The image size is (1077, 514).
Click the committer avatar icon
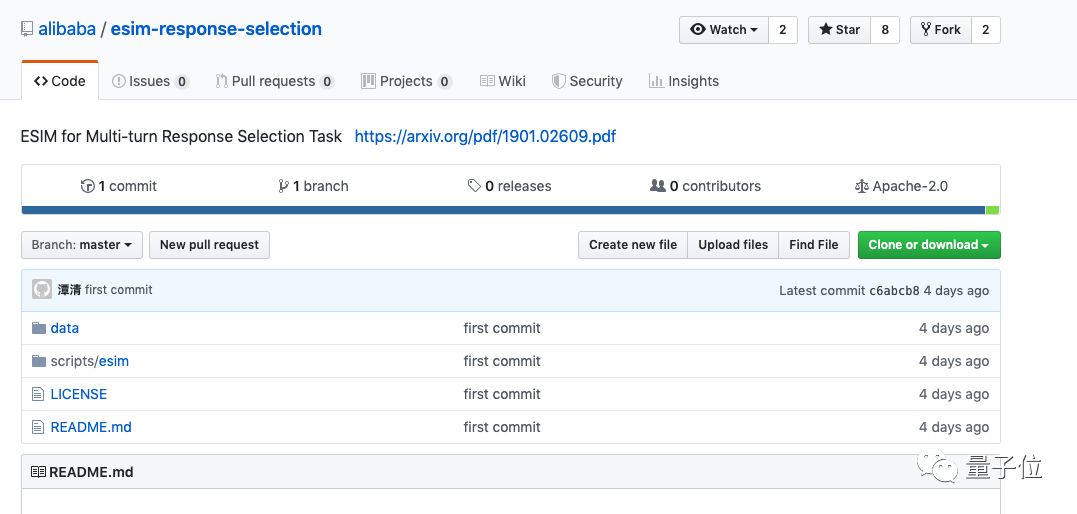click(42, 290)
